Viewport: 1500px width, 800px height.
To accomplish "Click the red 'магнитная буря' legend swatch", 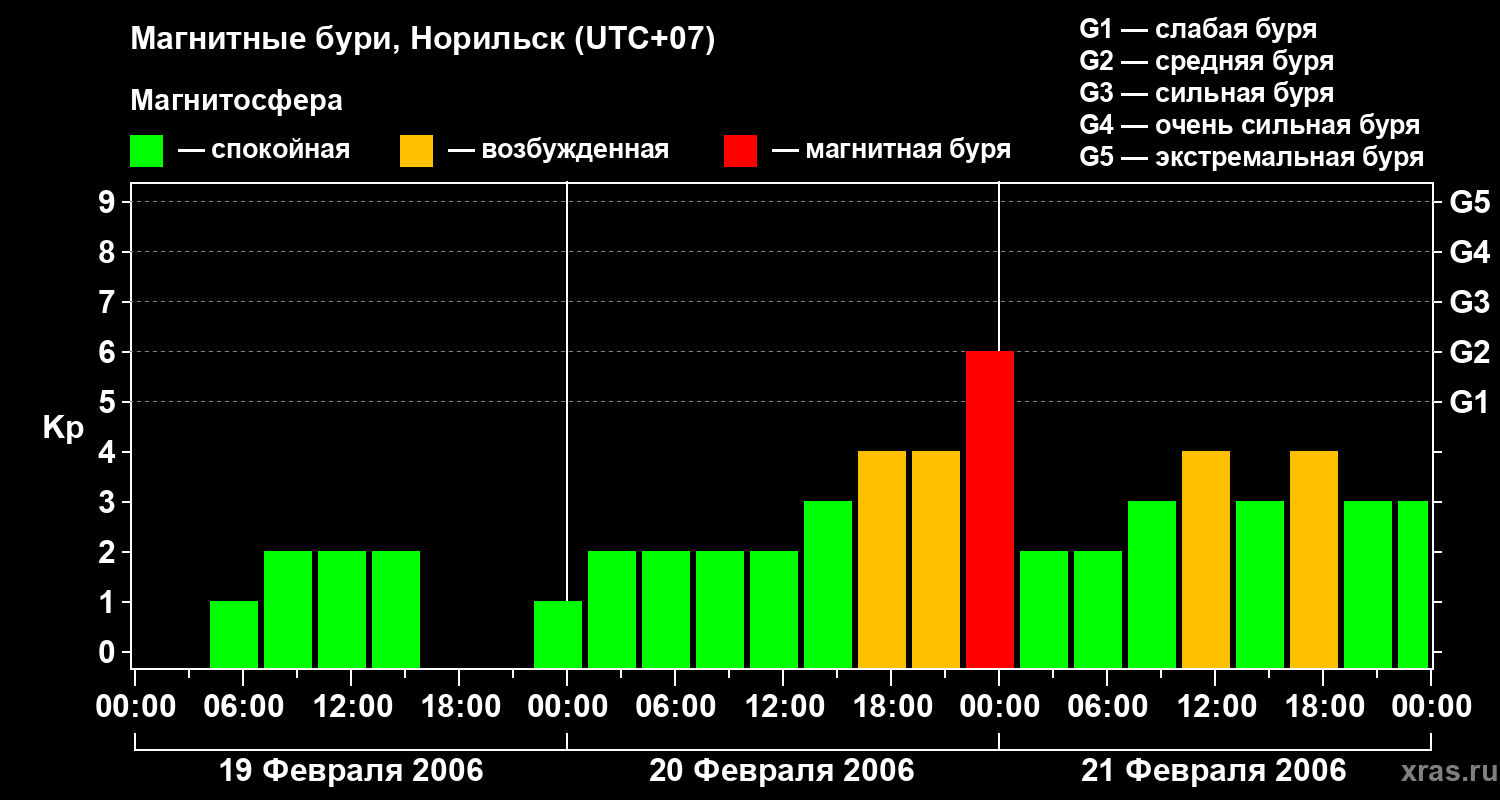I will pos(740,151).
